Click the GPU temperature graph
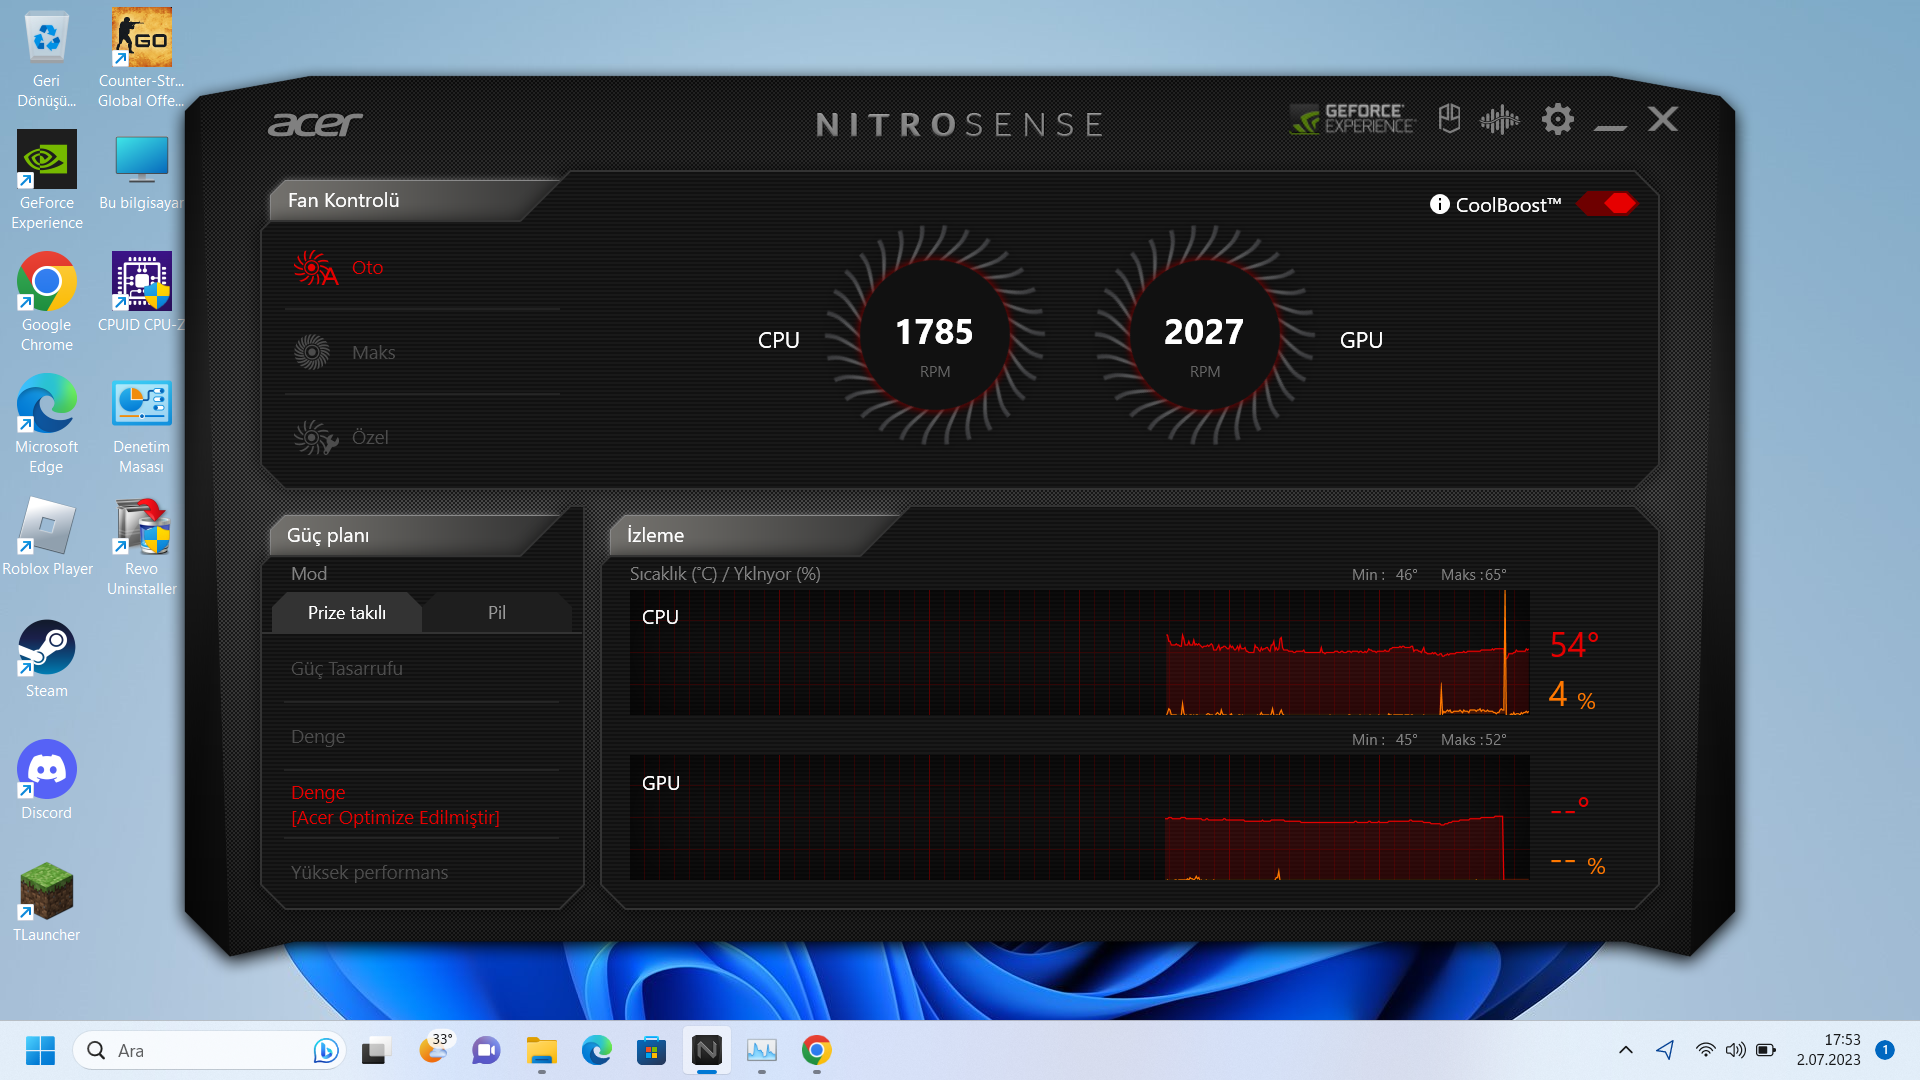1920x1080 pixels. tap(1079, 817)
